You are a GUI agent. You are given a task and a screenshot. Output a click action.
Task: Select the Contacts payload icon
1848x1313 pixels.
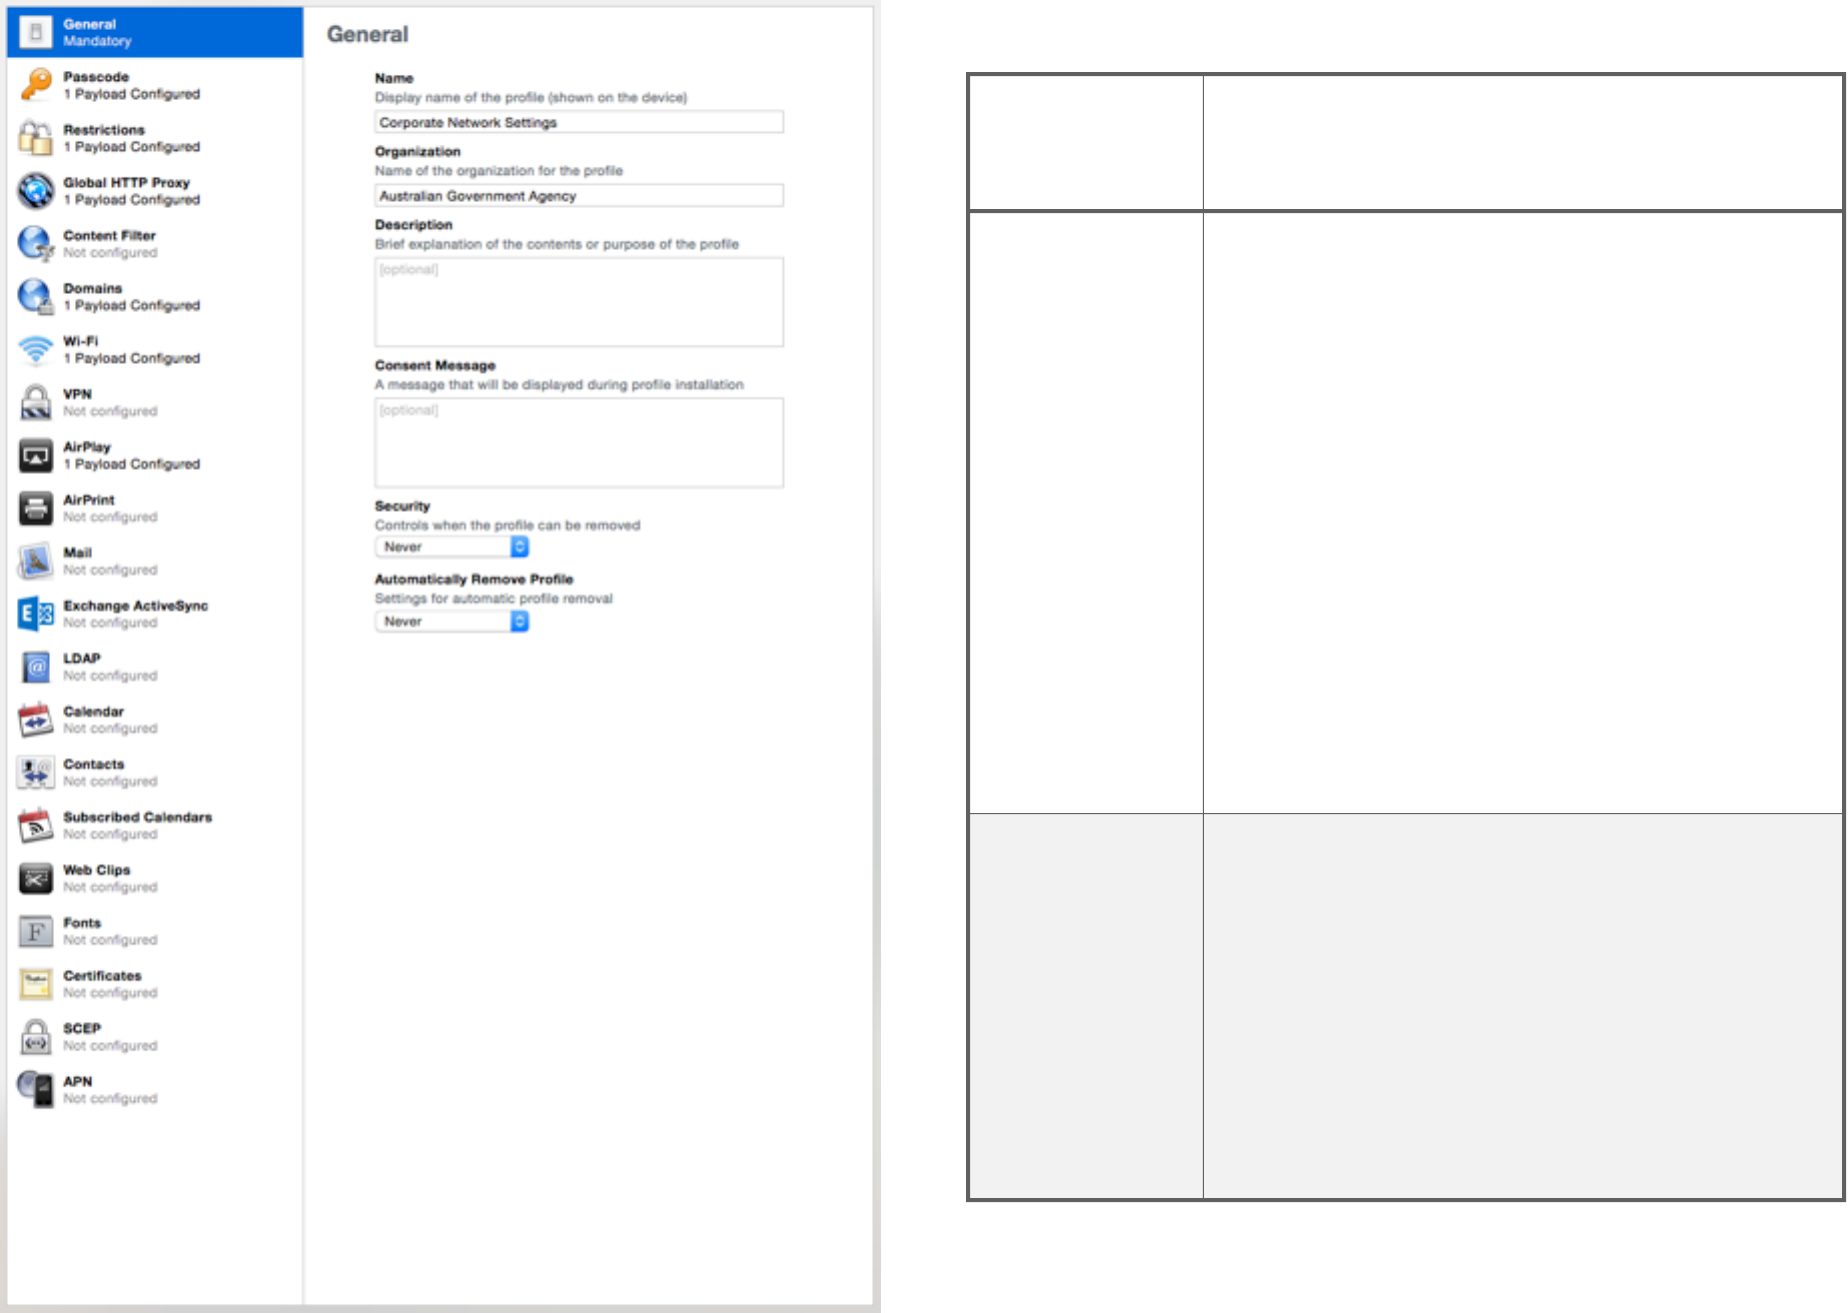36,773
